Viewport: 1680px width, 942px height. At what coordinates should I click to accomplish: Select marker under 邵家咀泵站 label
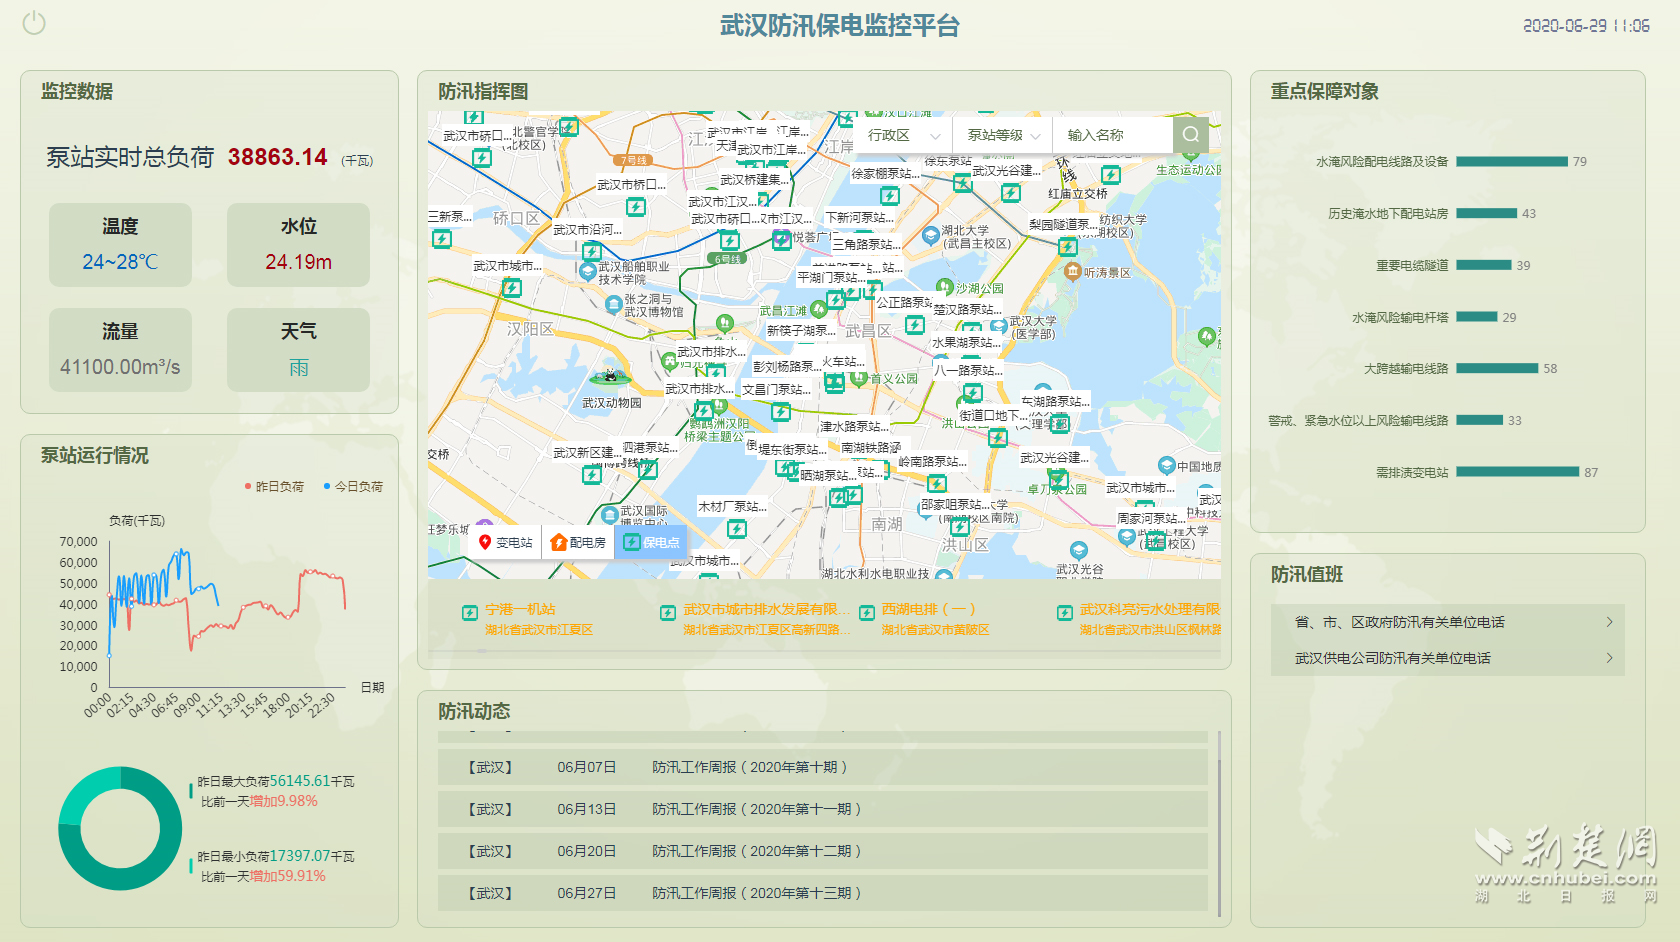coord(959,526)
